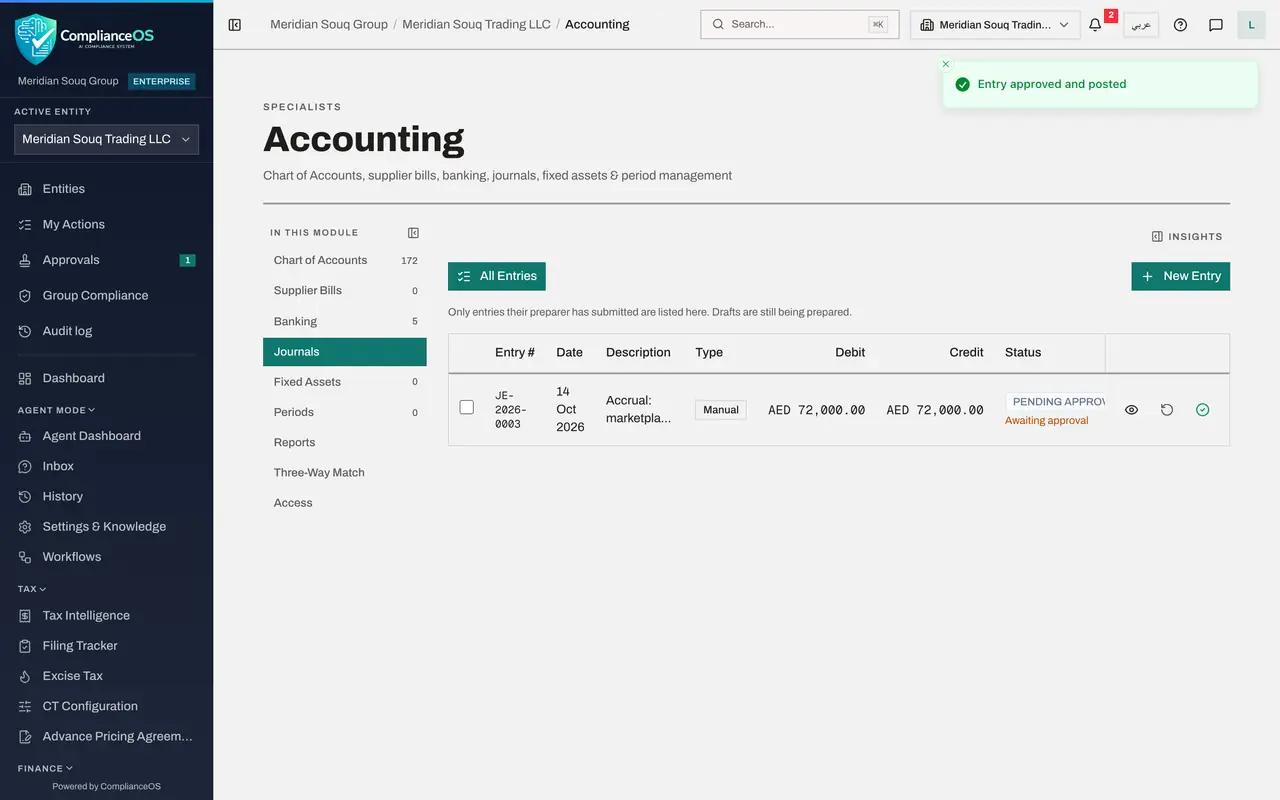Open Reports in module list

point(345,443)
